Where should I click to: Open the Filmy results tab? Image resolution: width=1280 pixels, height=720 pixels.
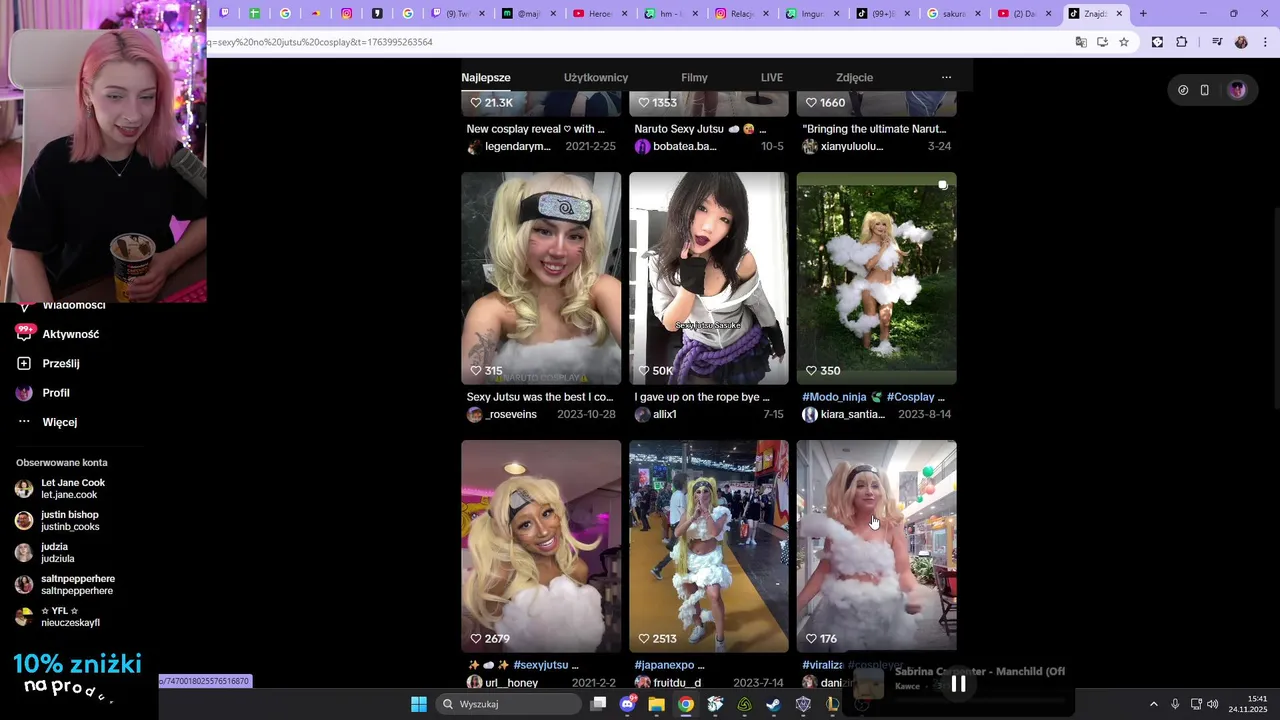pos(694,77)
